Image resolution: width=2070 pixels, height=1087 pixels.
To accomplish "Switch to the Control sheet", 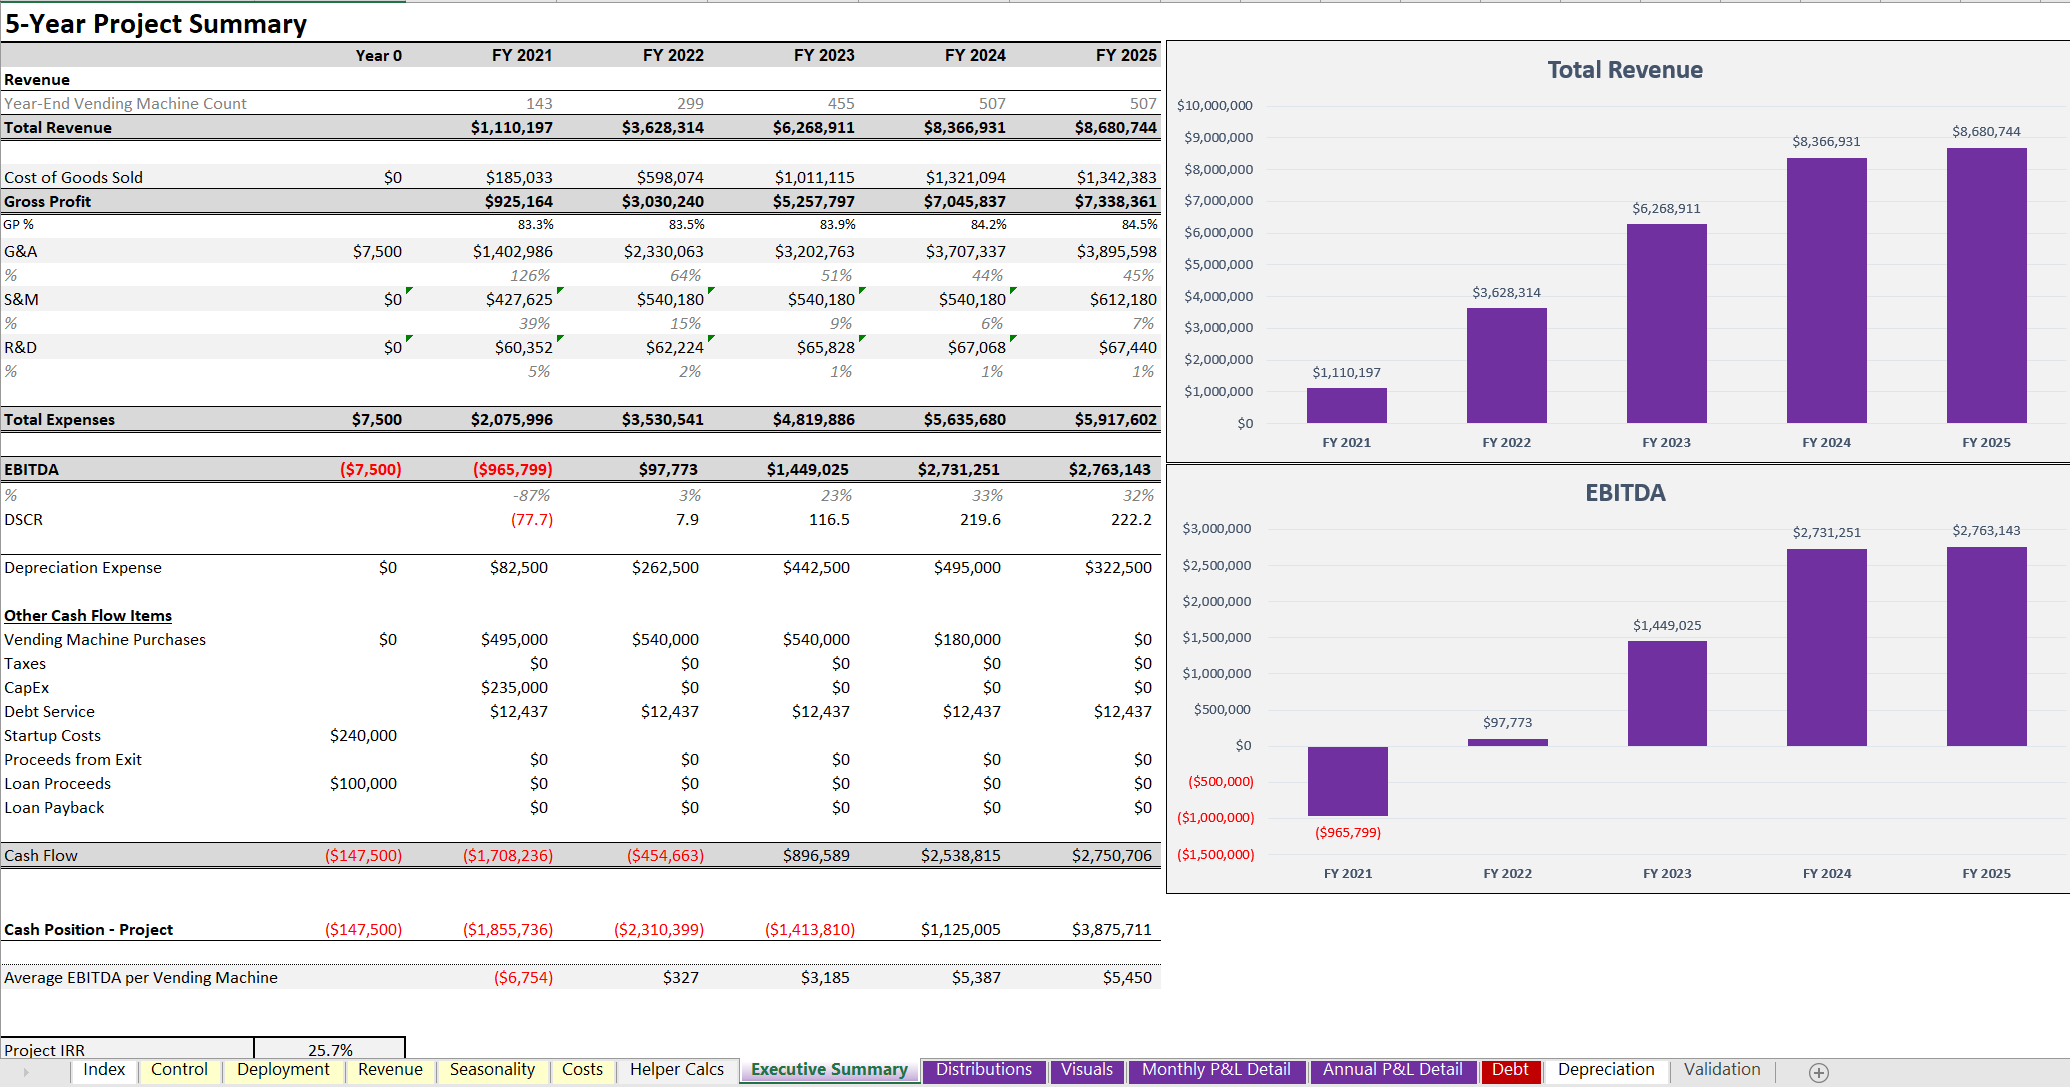I will (180, 1070).
